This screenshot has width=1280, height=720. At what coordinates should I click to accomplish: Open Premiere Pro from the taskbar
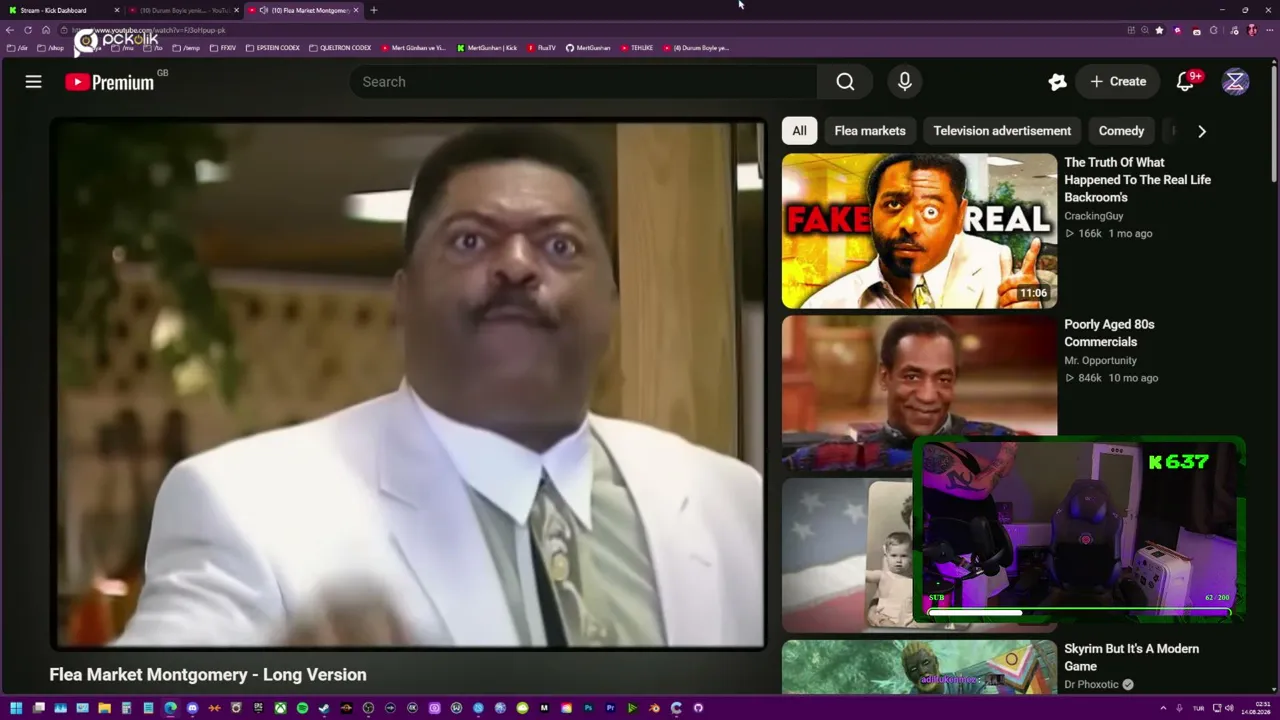[610, 708]
